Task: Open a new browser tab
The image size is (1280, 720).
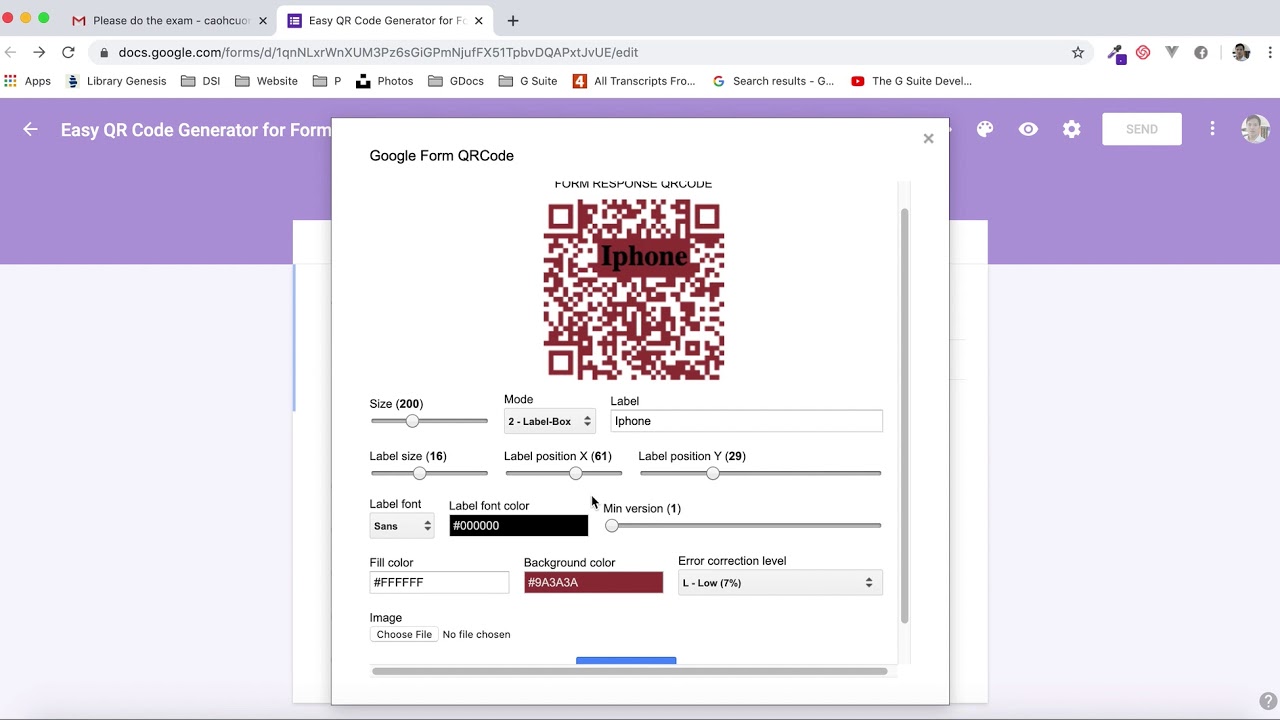Action: tap(513, 20)
